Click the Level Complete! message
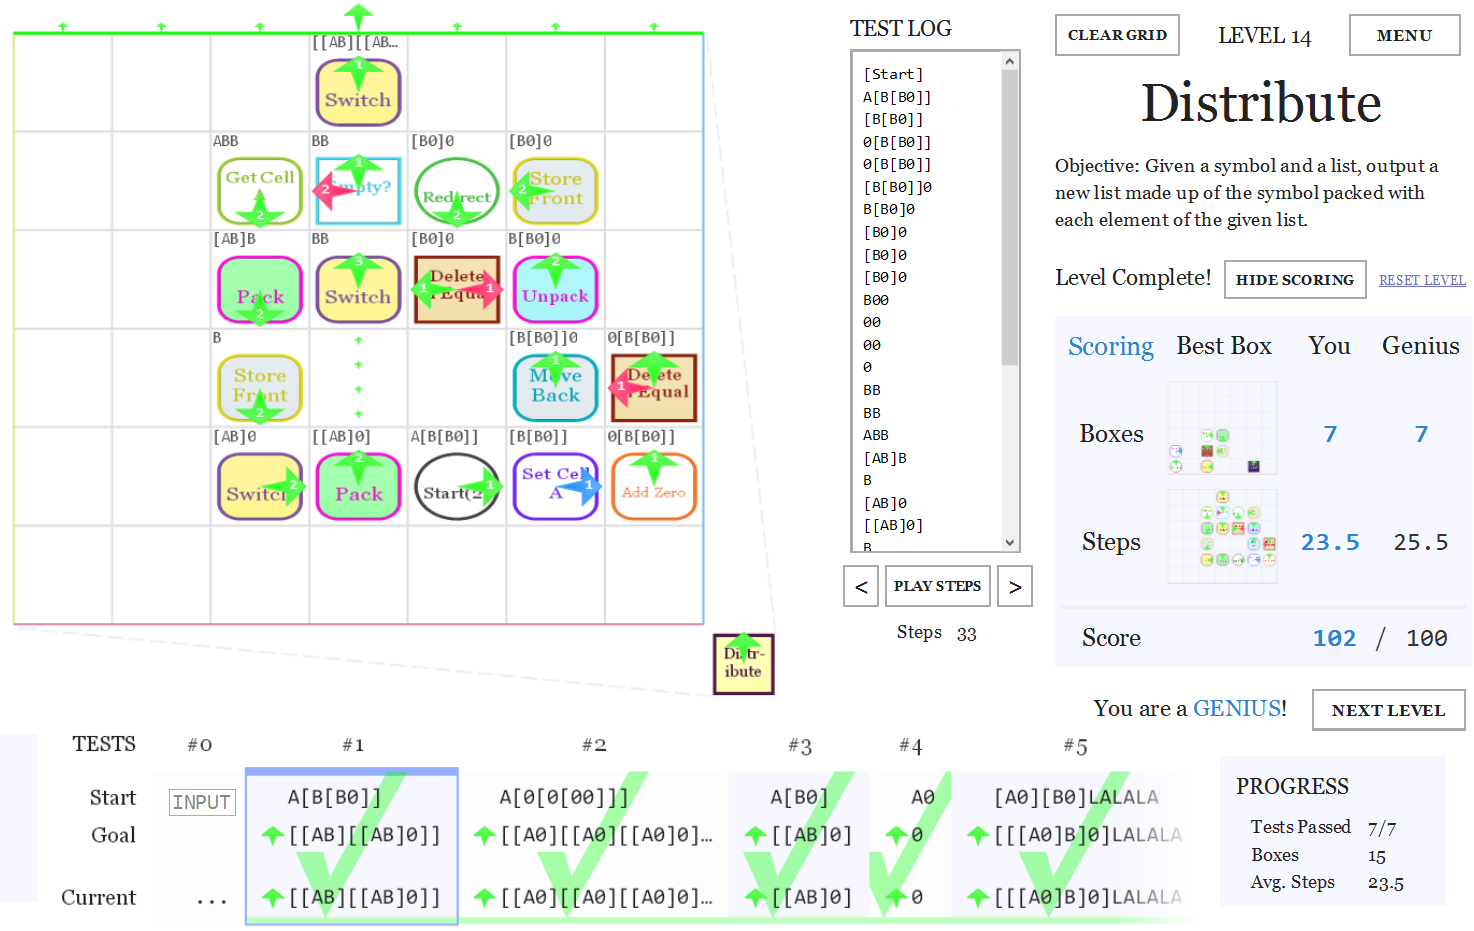 [1133, 277]
